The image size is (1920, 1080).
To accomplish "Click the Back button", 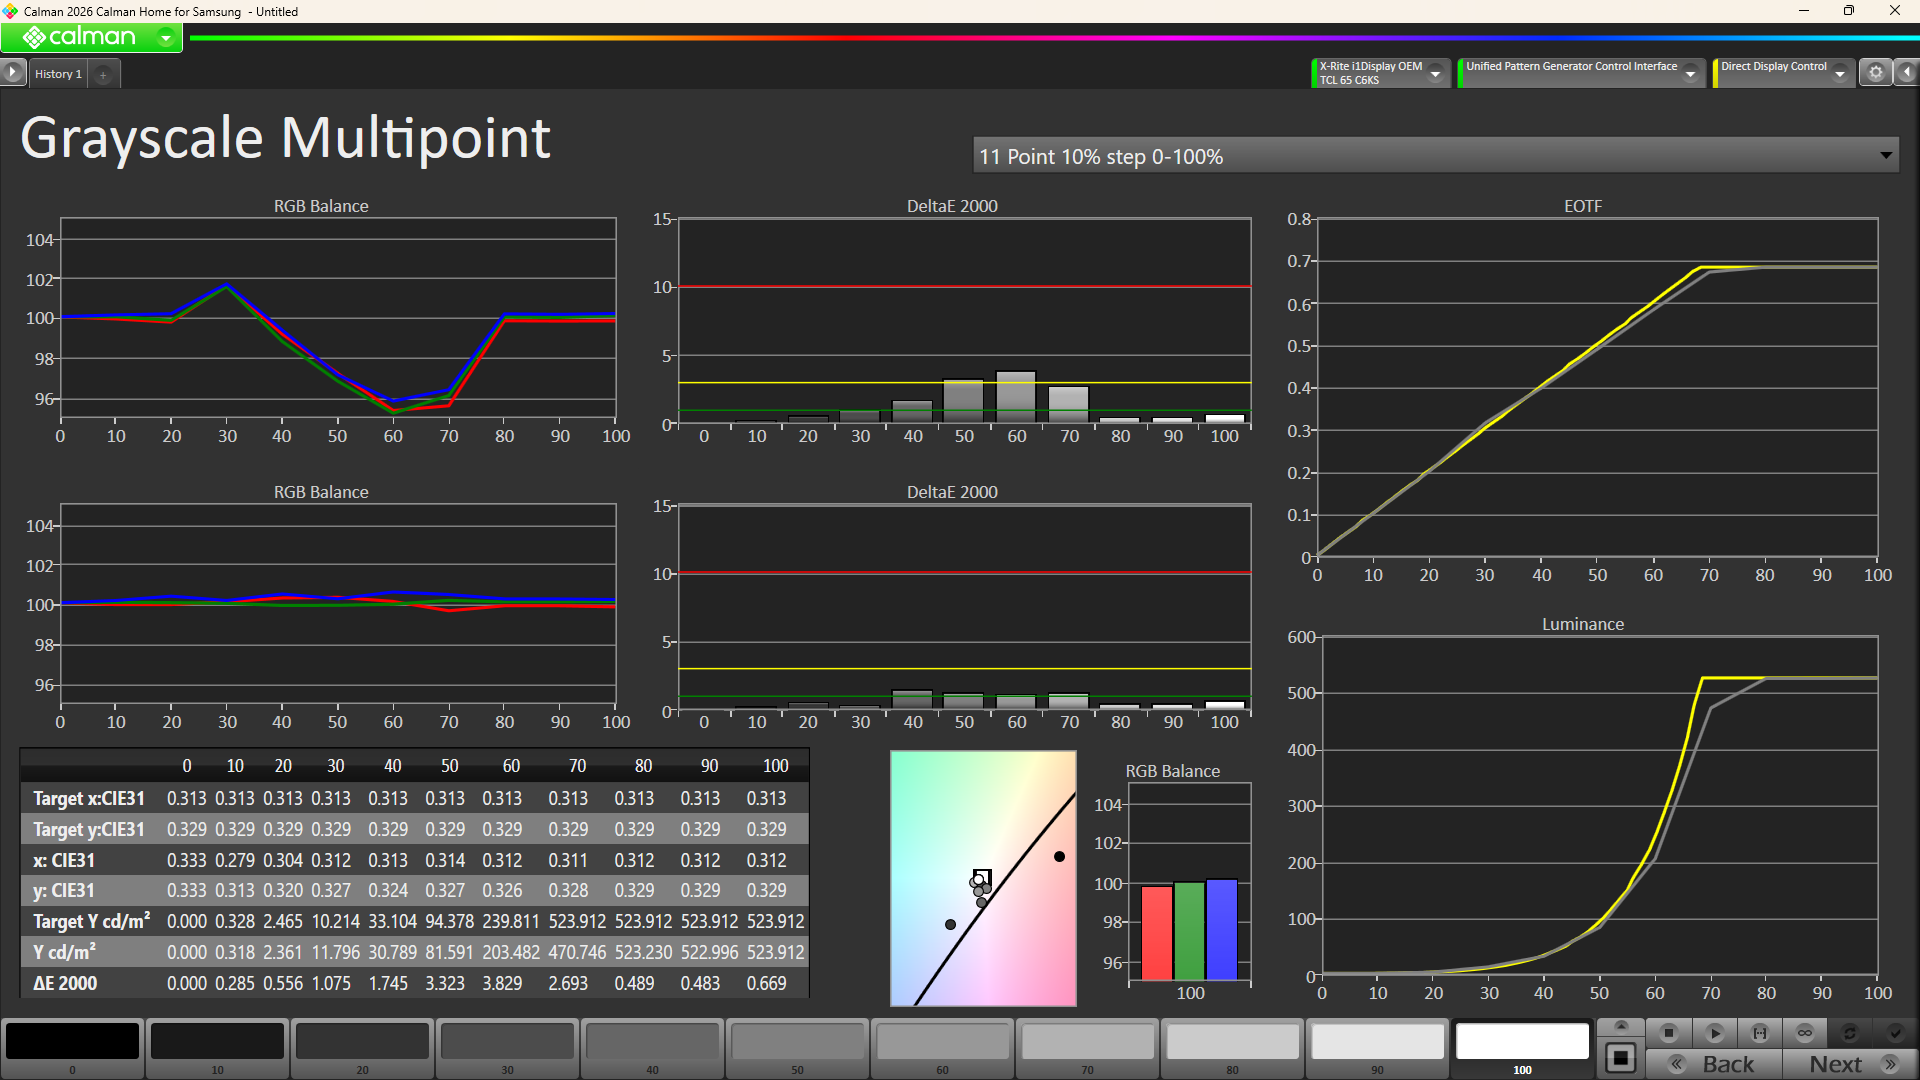I will (x=1714, y=1064).
